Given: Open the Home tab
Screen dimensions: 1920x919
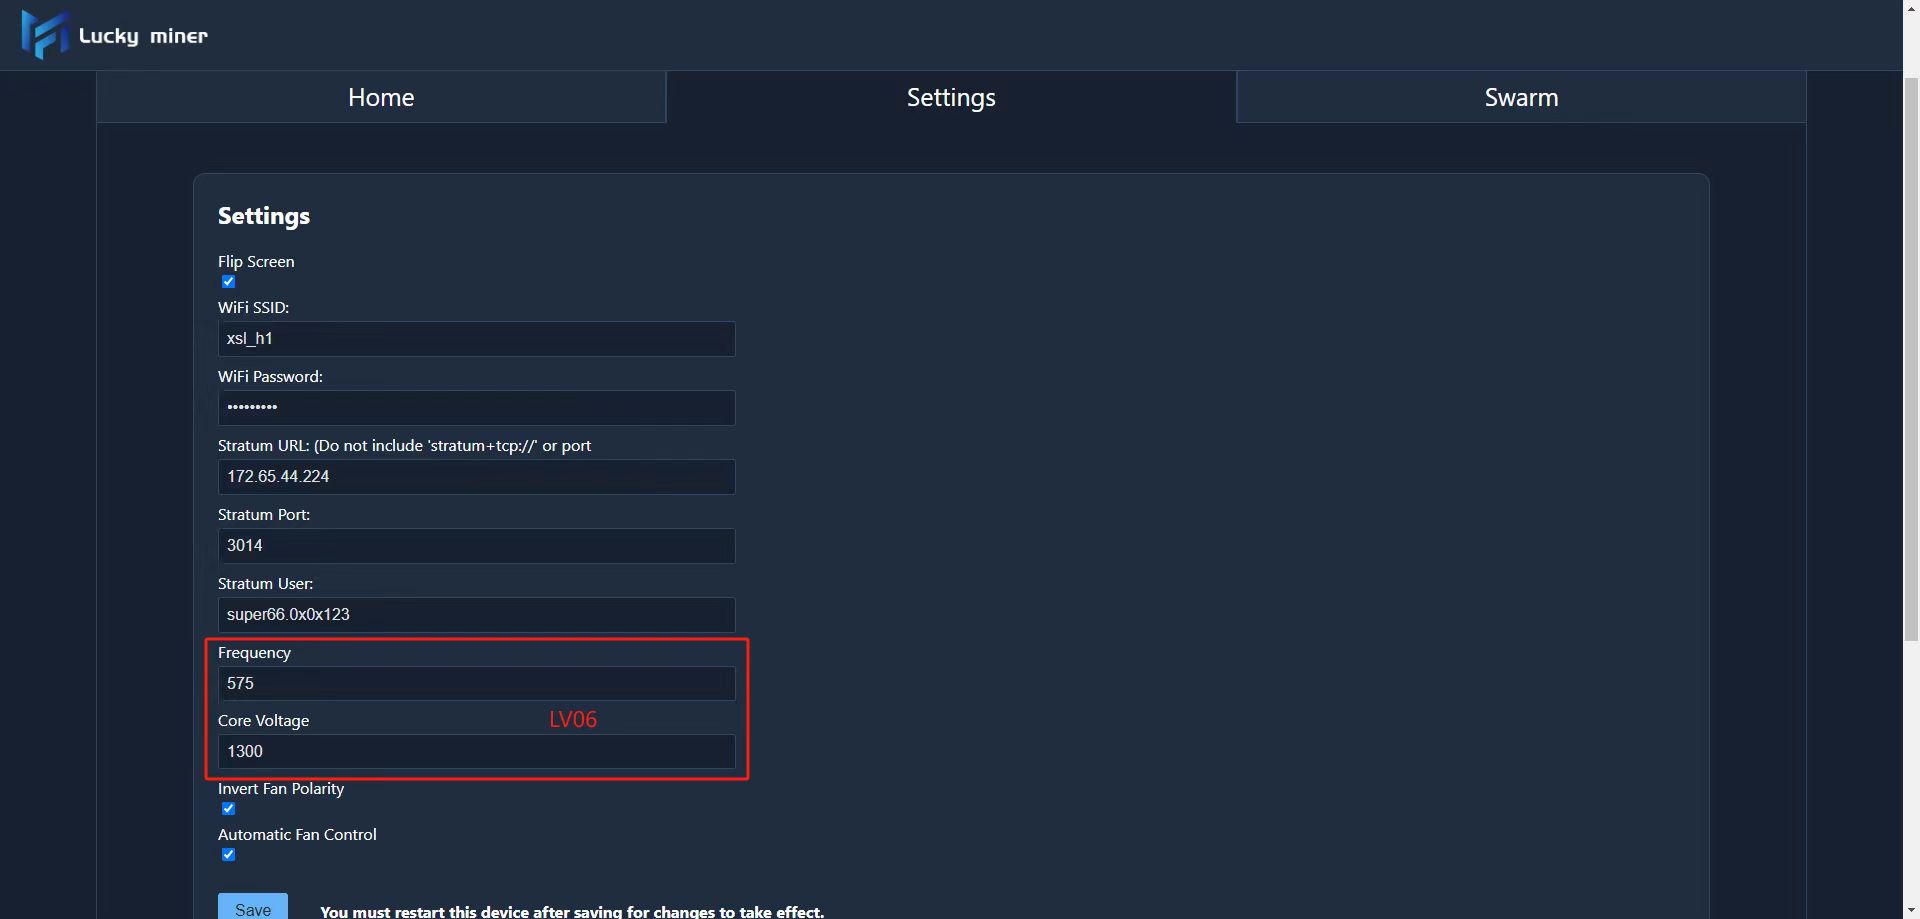Looking at the screenshot, I should pos(381,97).
